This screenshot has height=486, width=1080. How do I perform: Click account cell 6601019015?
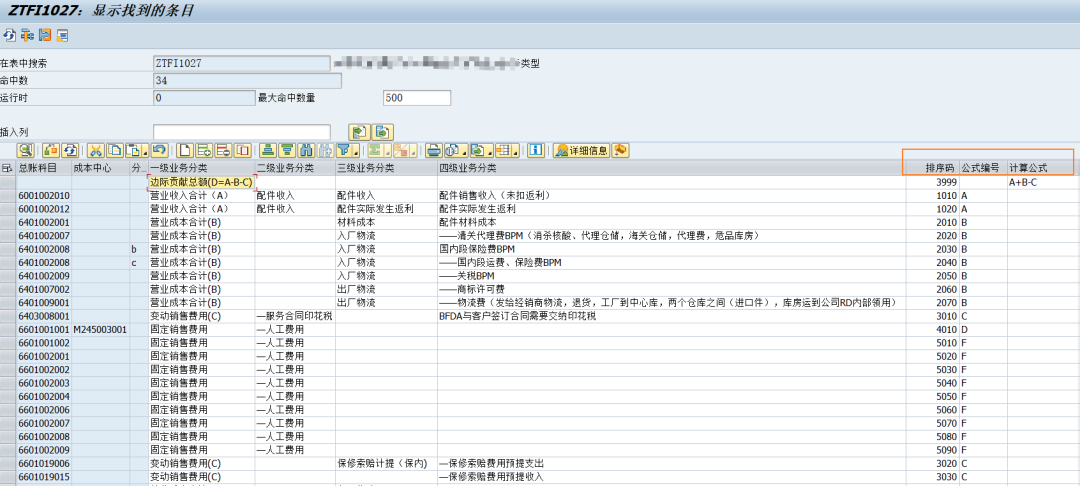(x=44, y=477)
